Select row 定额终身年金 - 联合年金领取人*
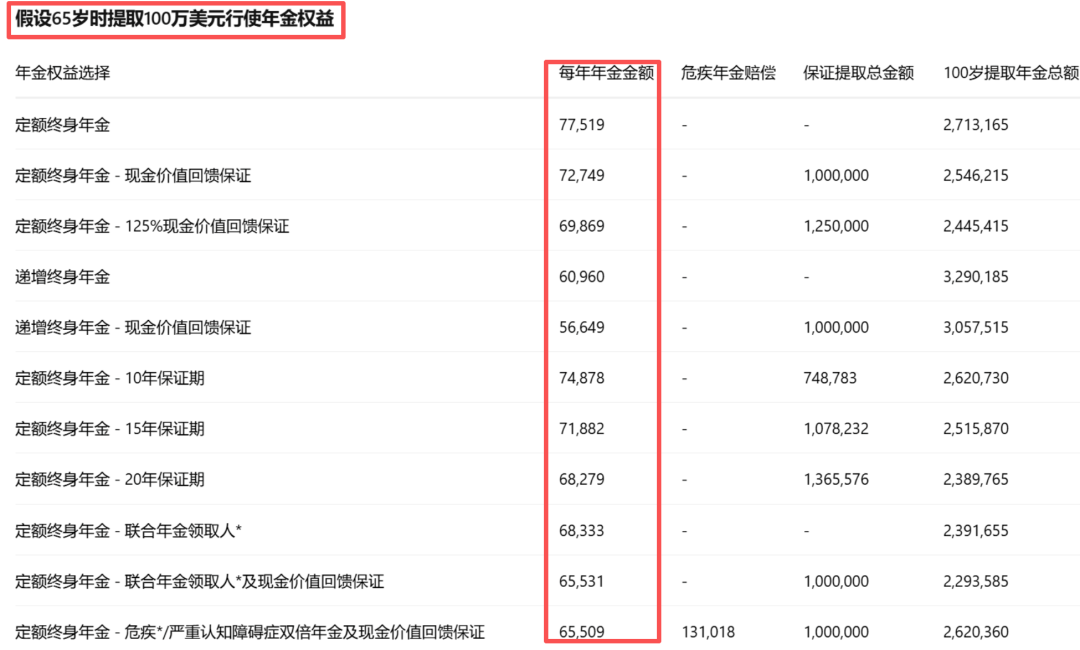This screenshot has height=650, width=1080. (x=128, y=531)
